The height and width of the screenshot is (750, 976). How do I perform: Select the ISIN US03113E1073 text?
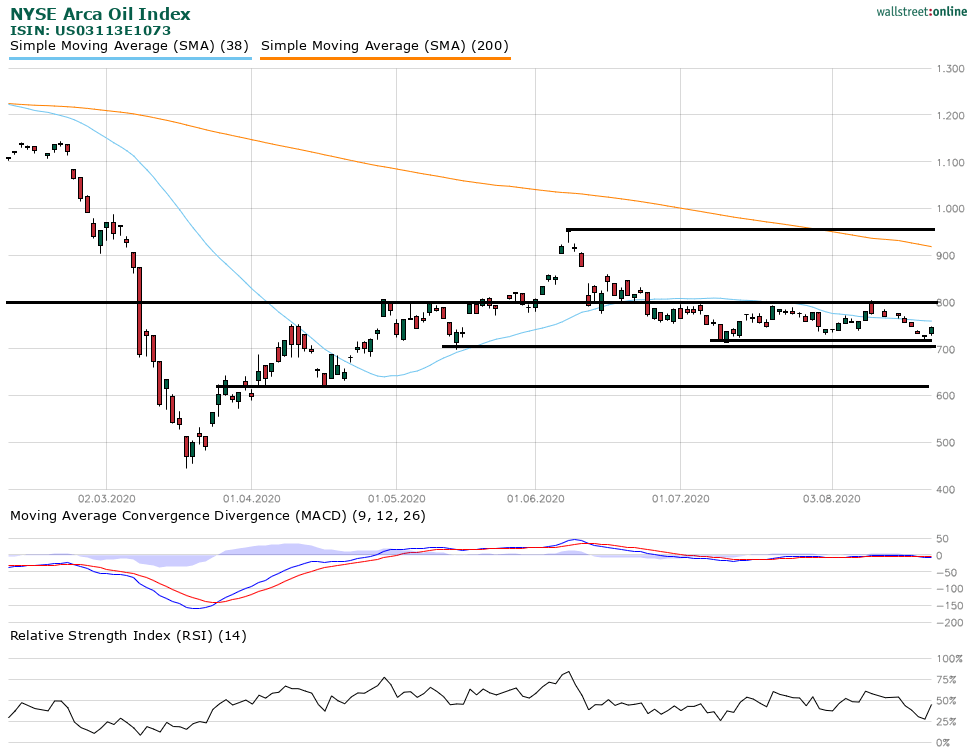[90, 31]
